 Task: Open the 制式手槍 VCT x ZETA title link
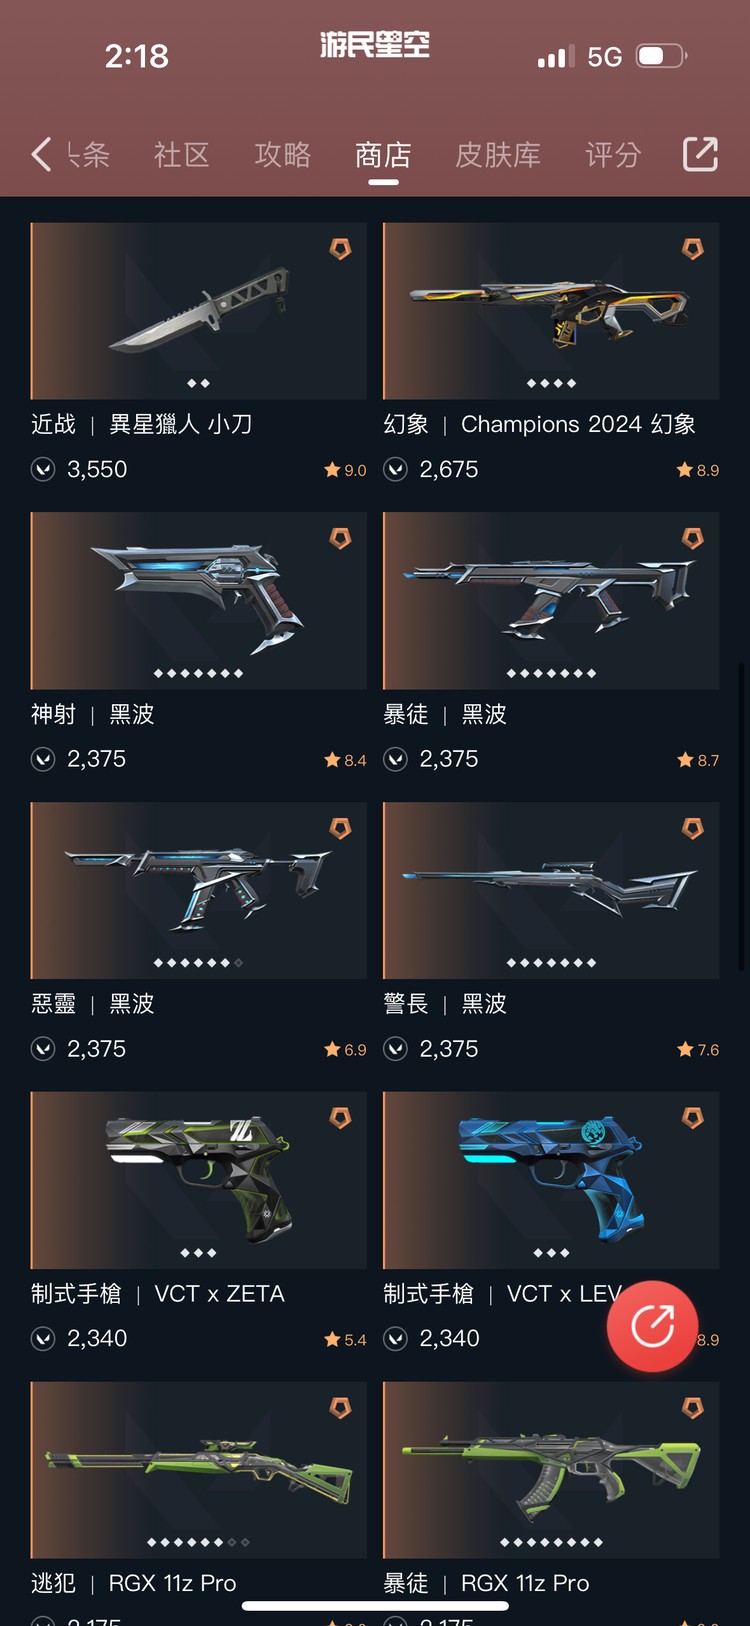pyautogui.click(x=158, y=1294)
